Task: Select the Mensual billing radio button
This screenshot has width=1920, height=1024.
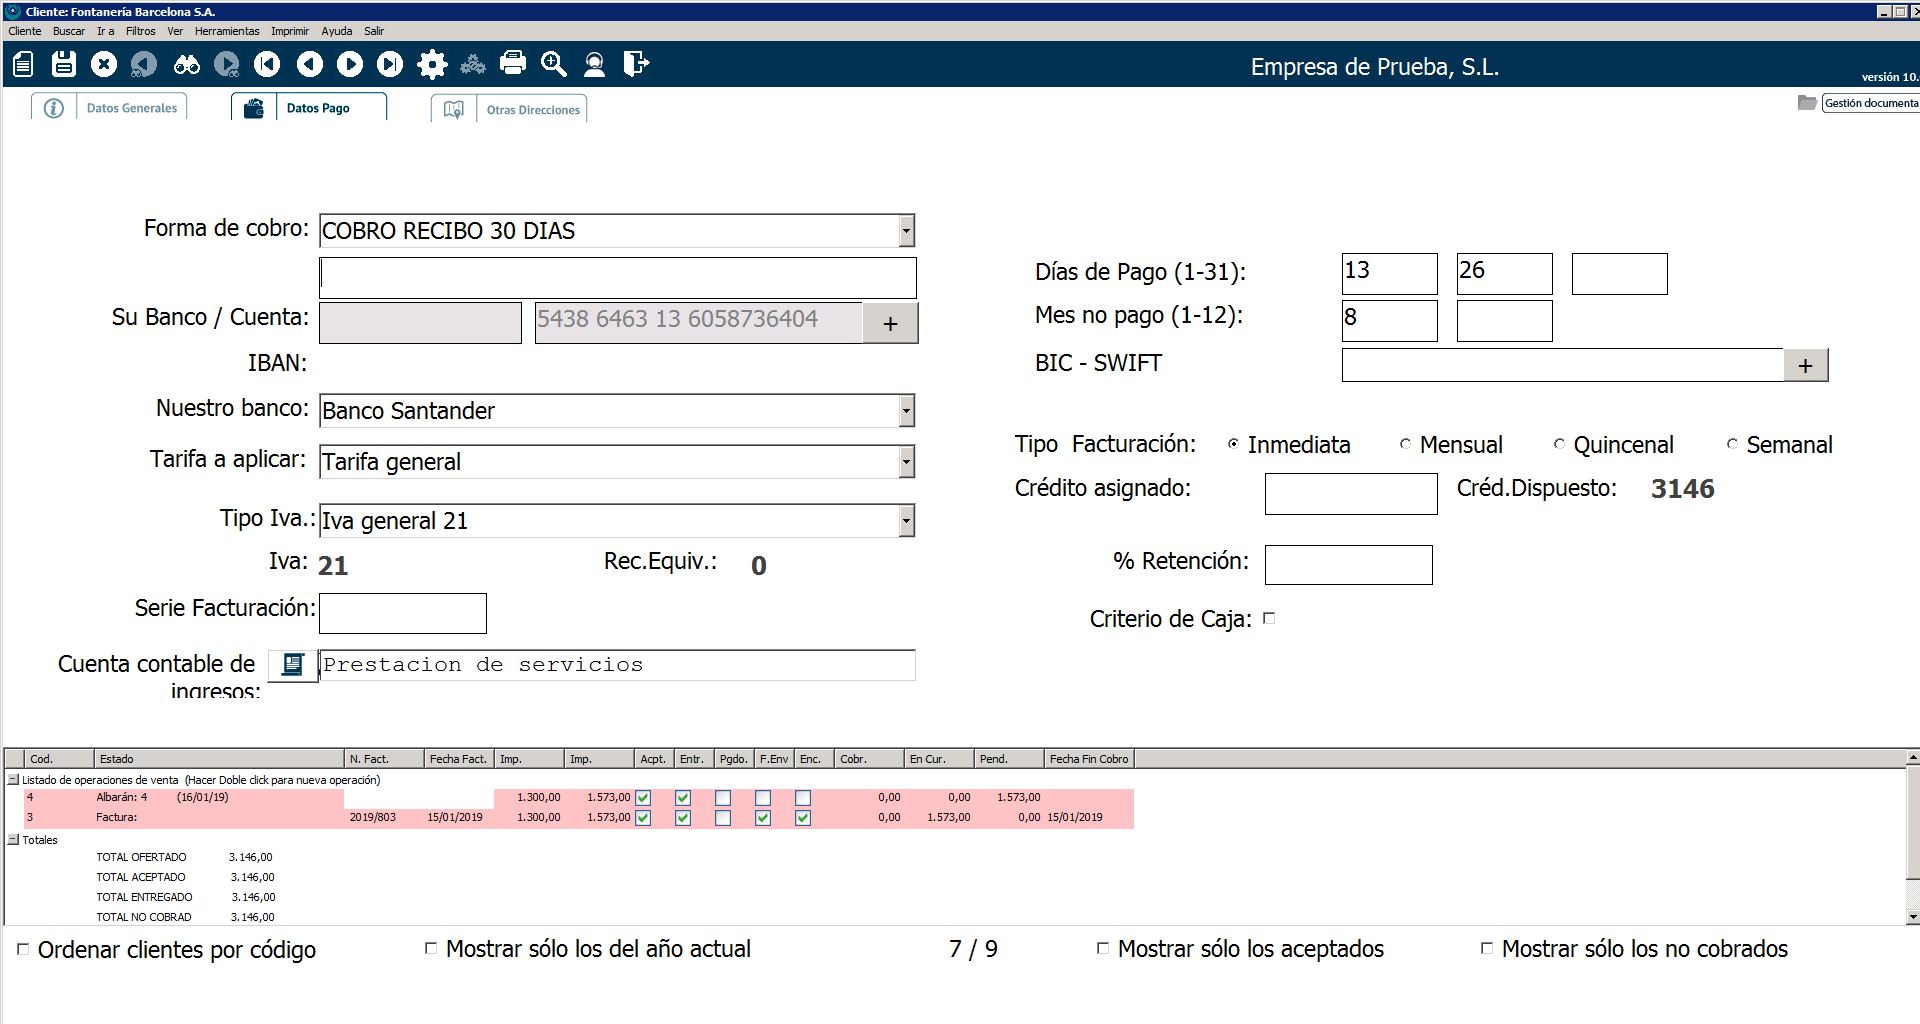Action: [x=1405, y=444]
